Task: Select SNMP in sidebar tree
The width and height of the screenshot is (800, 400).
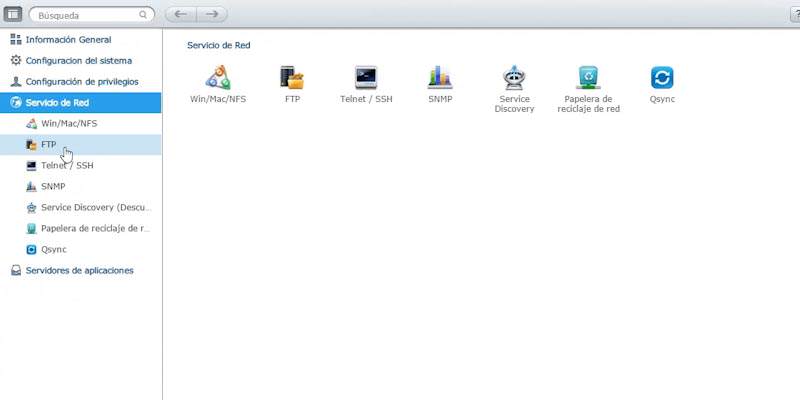Action: pyautogui.click(x=81, y=186)
